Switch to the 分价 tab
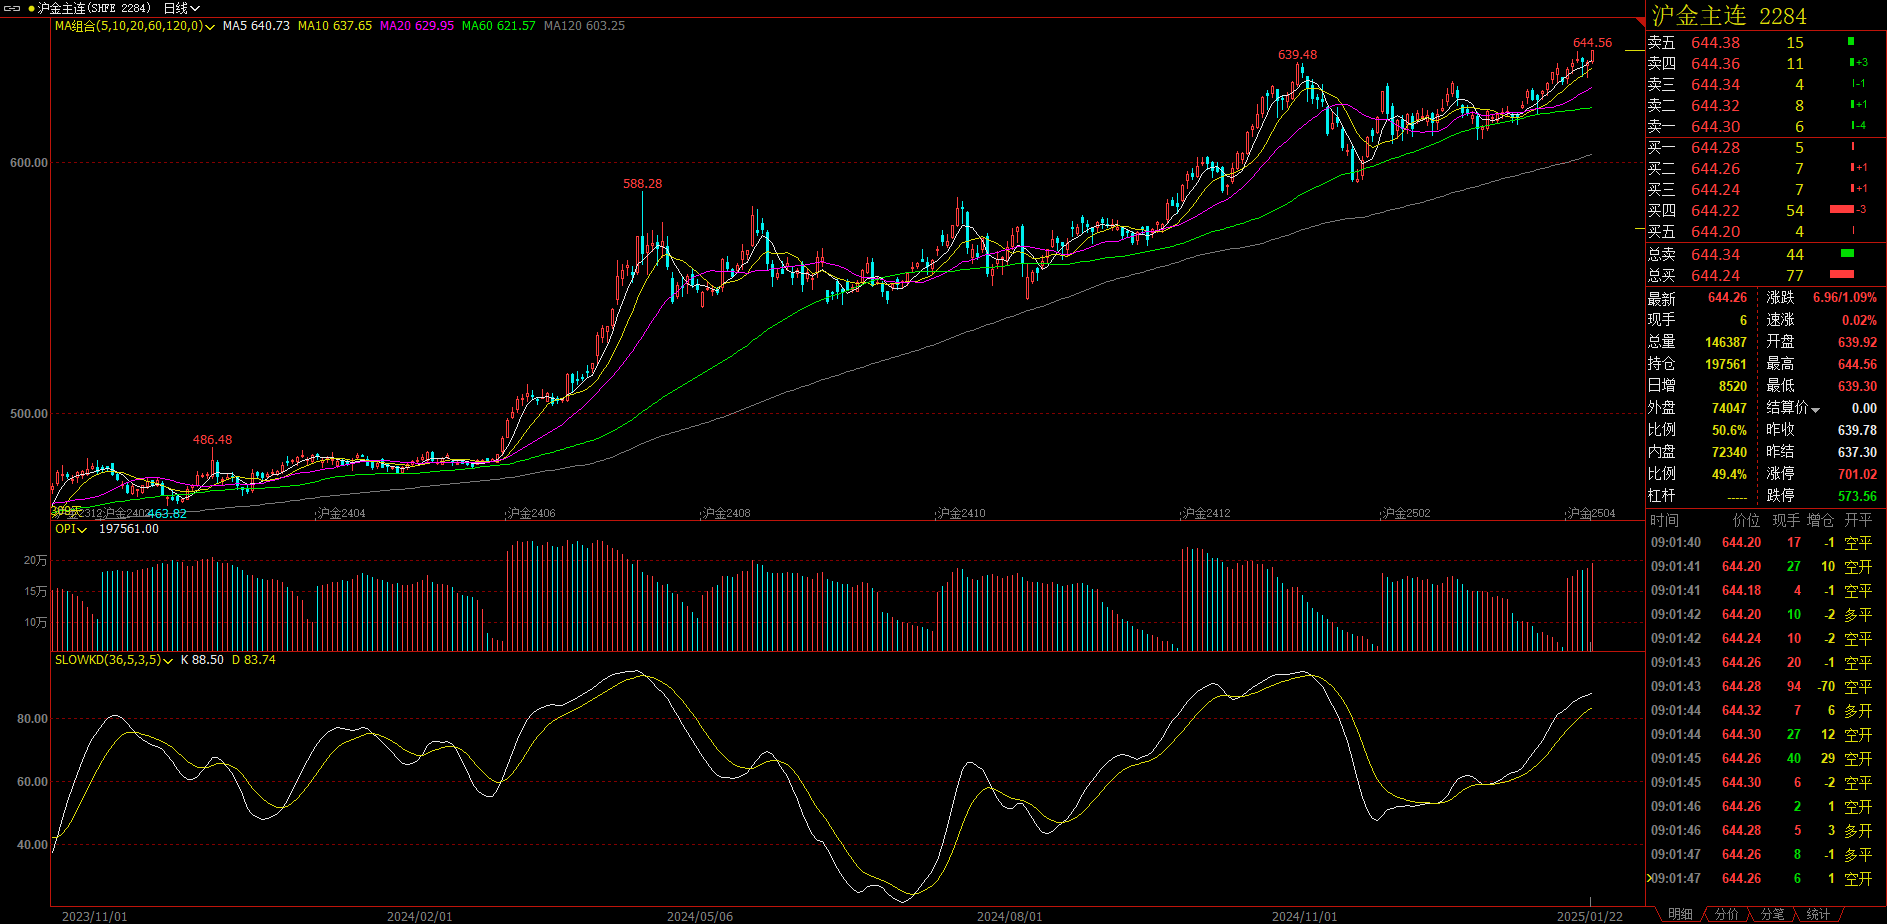The height and width of the screenshot is (924, 1887). click(1726, 914)
